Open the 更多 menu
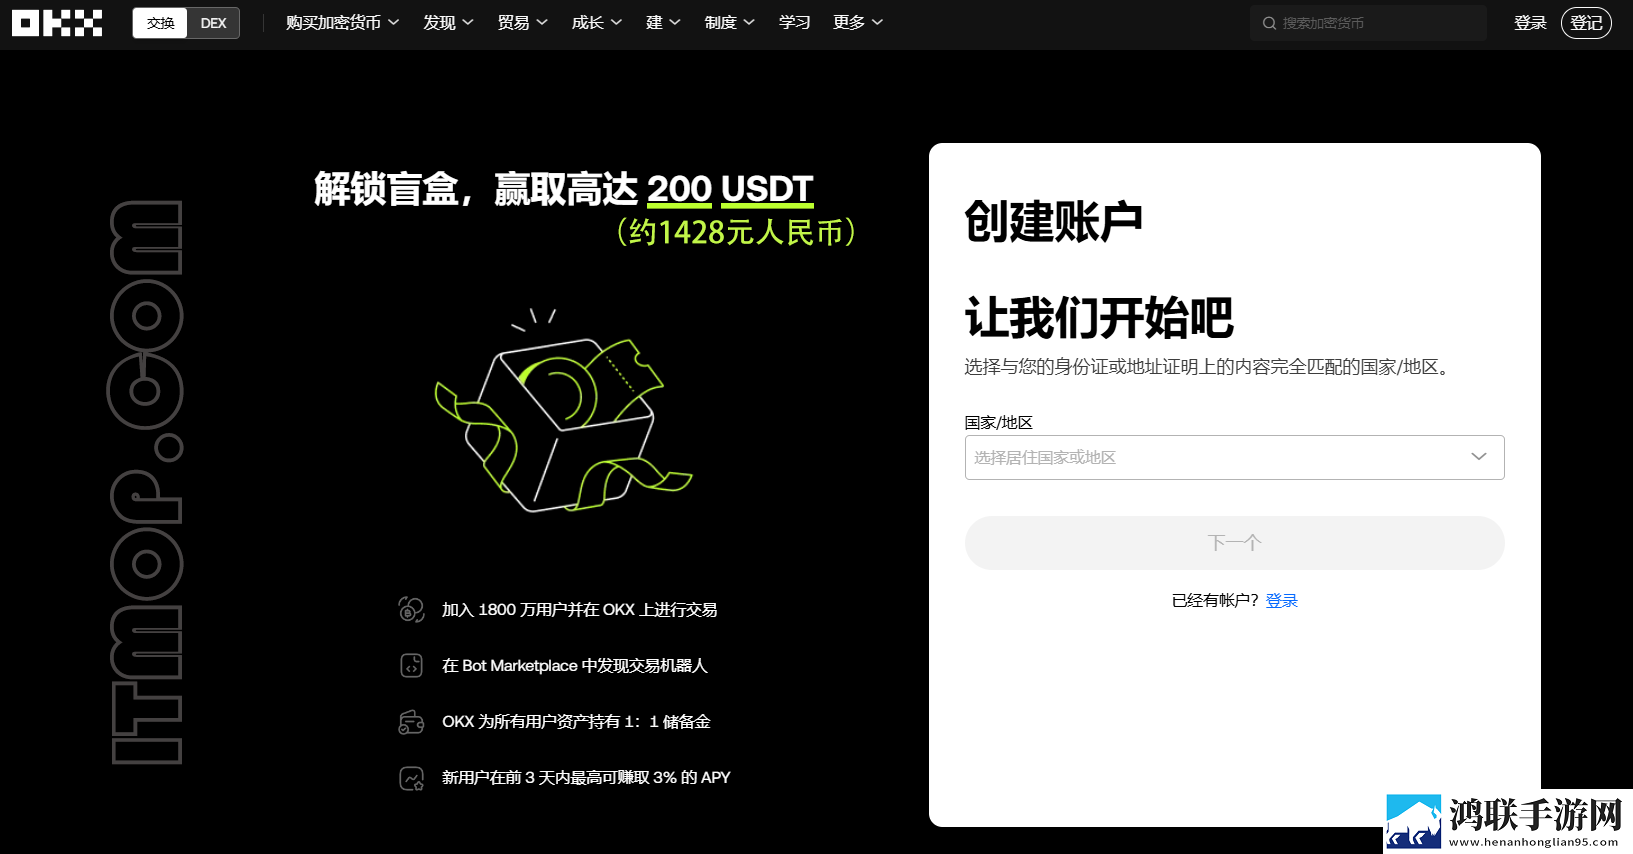The width and height of the screenshot is (1633, 854). coord(858,23)
